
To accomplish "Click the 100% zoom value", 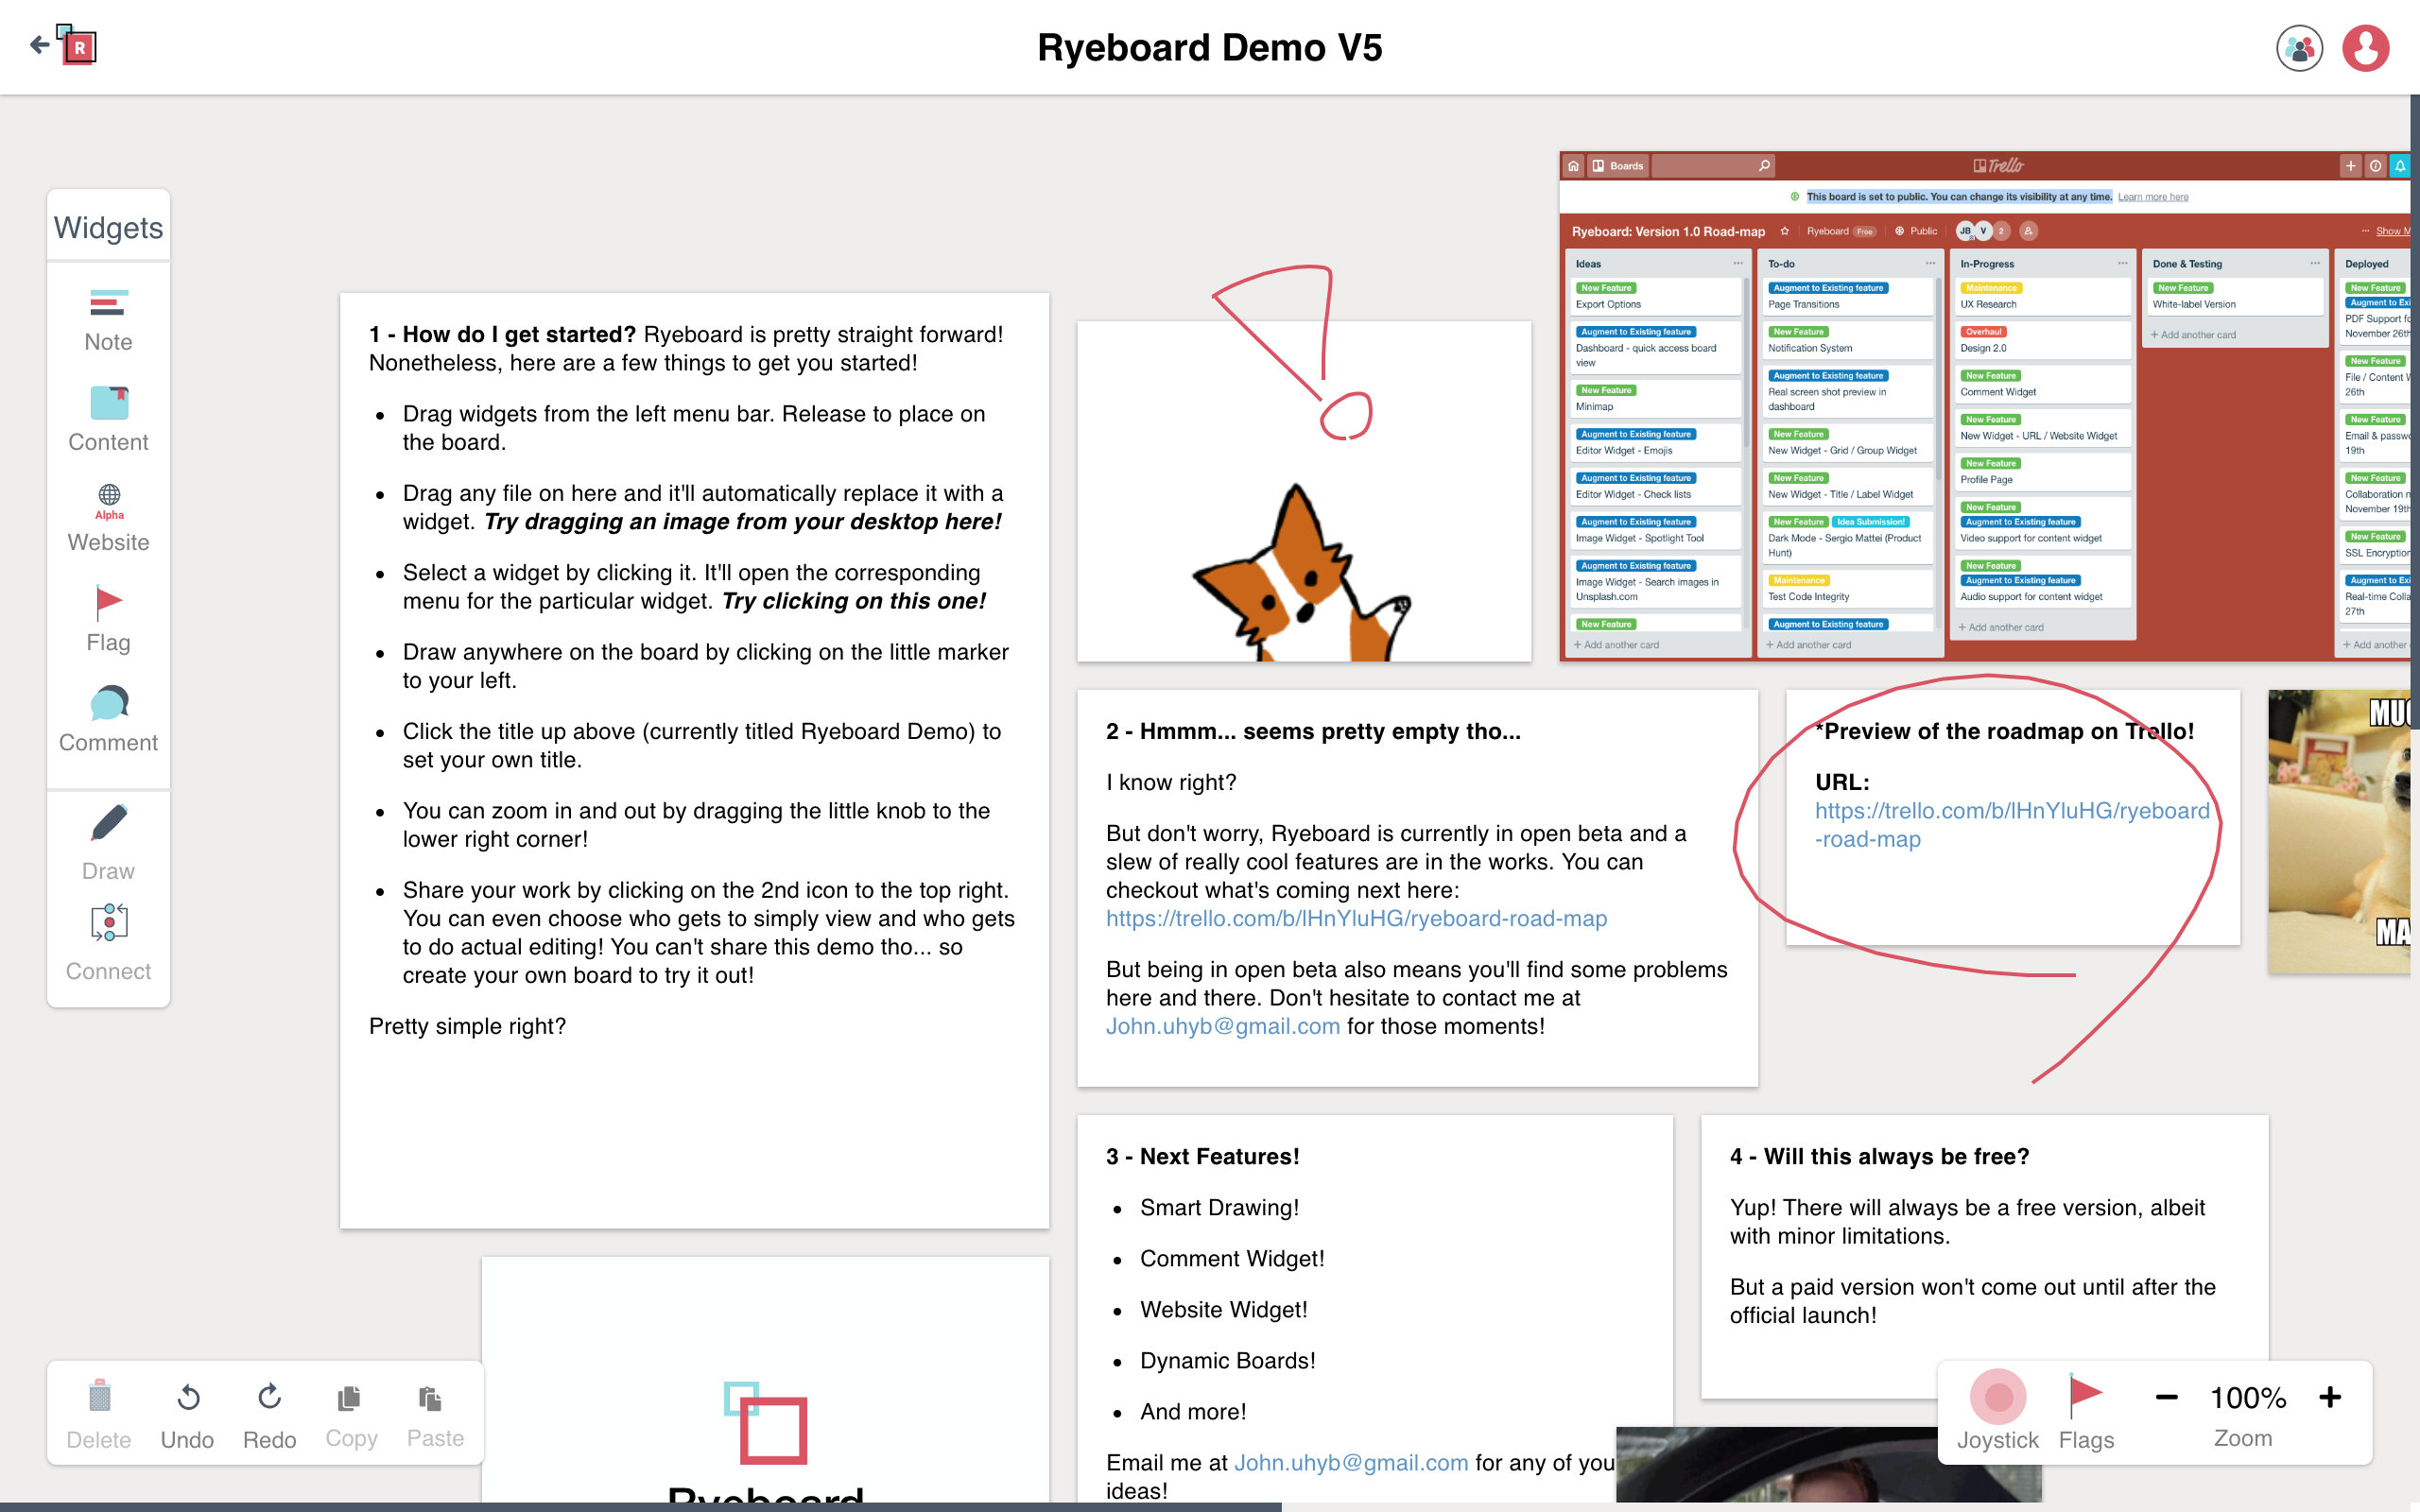I will [2248, 1397].
